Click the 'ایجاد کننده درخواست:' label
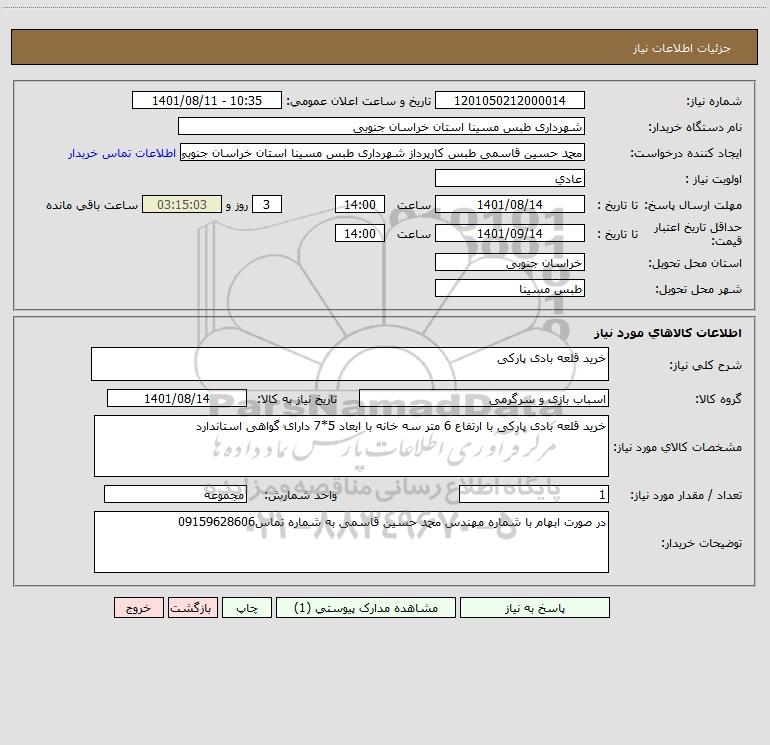This screenshot has width=770, height=745. tap(686, 154)
